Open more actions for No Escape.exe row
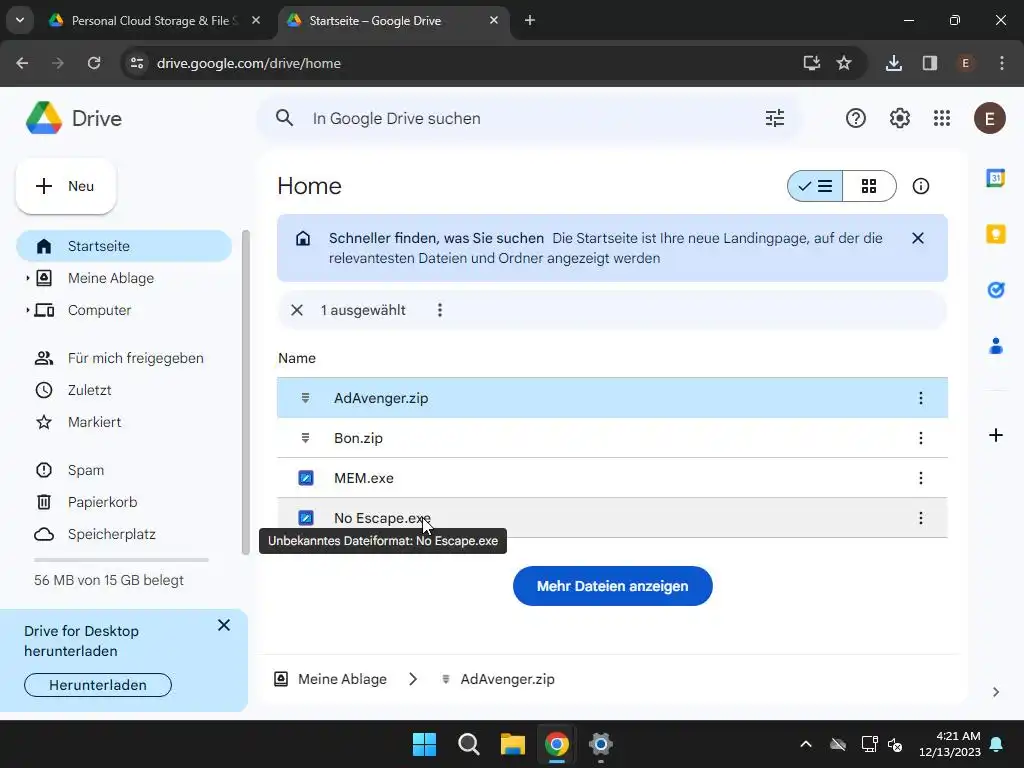 pos(921,518)
